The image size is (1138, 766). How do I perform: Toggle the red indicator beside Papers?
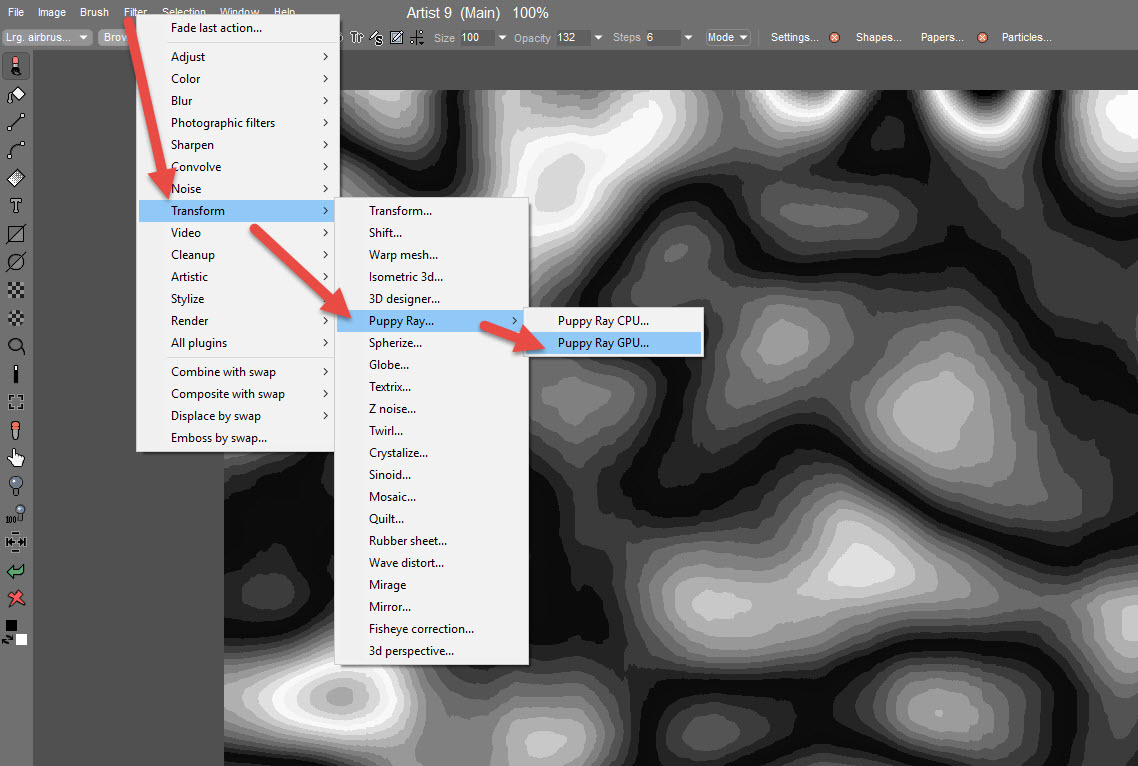point(982,38)
